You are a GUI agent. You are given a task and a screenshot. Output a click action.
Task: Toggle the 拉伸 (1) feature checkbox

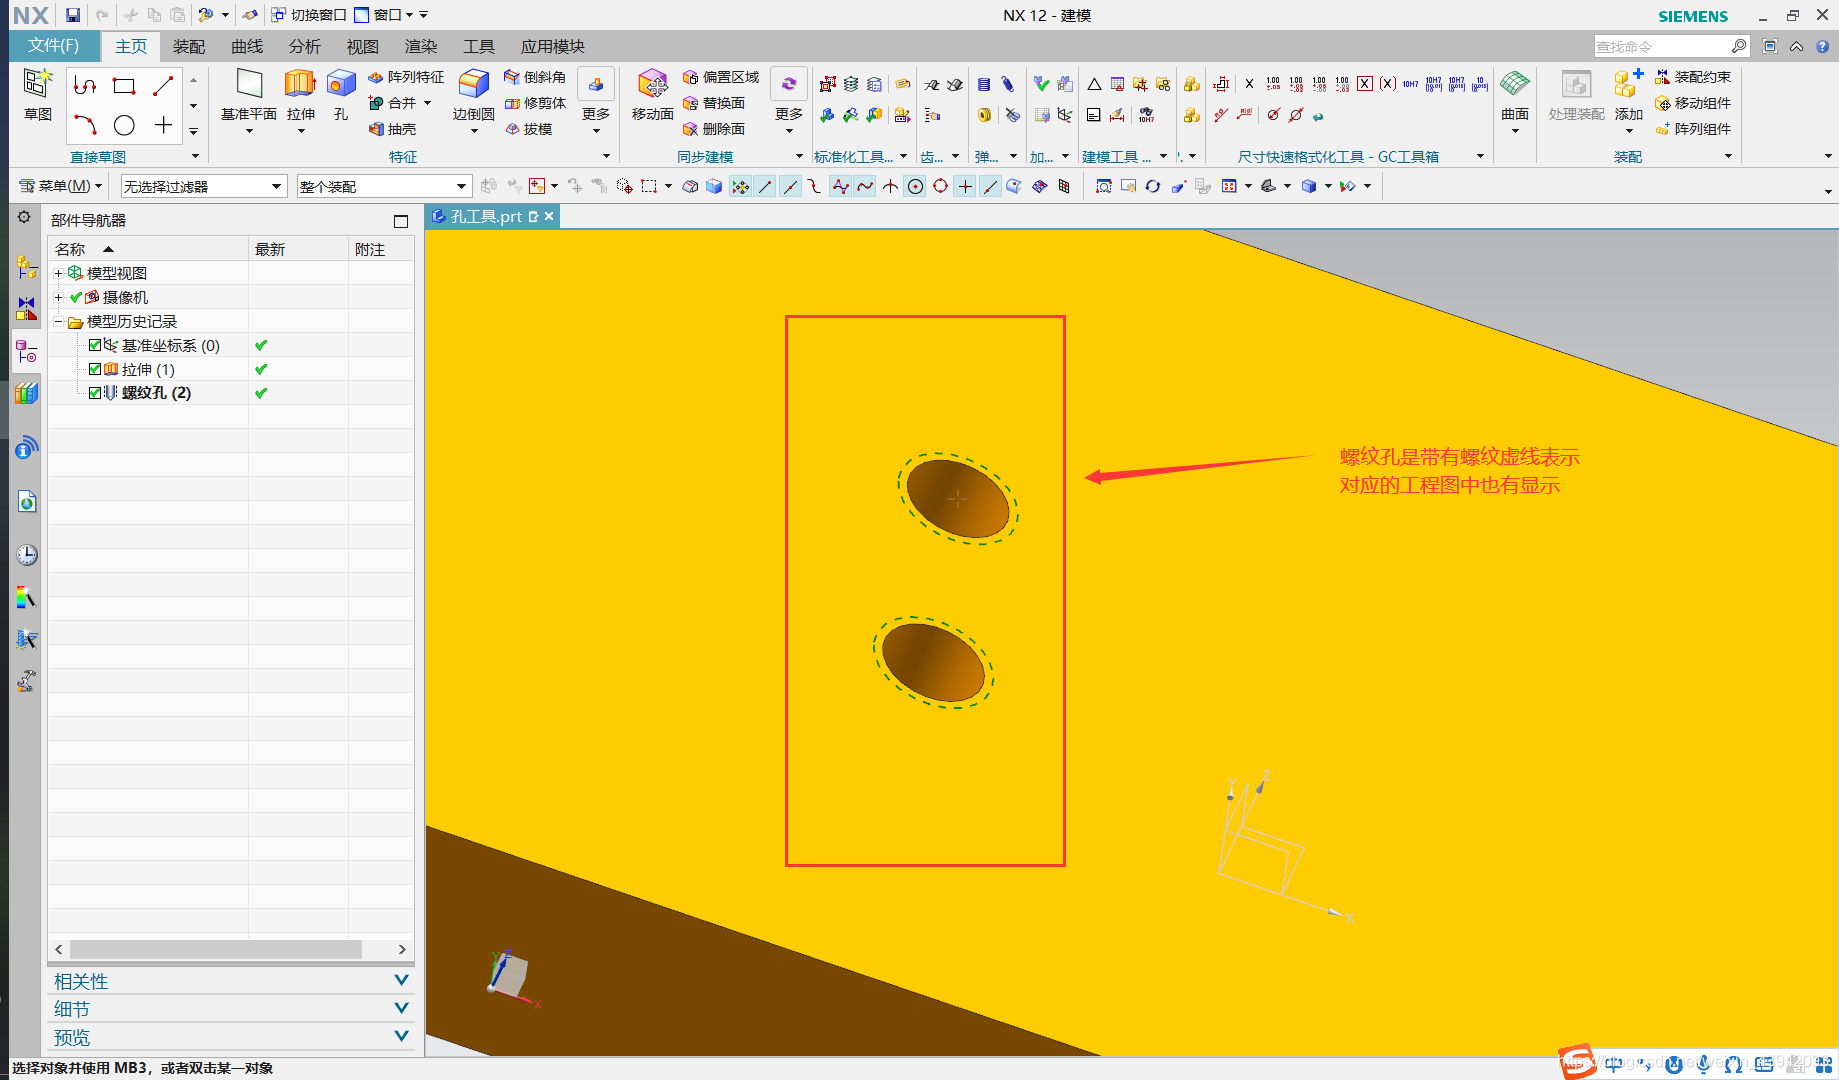95,369
